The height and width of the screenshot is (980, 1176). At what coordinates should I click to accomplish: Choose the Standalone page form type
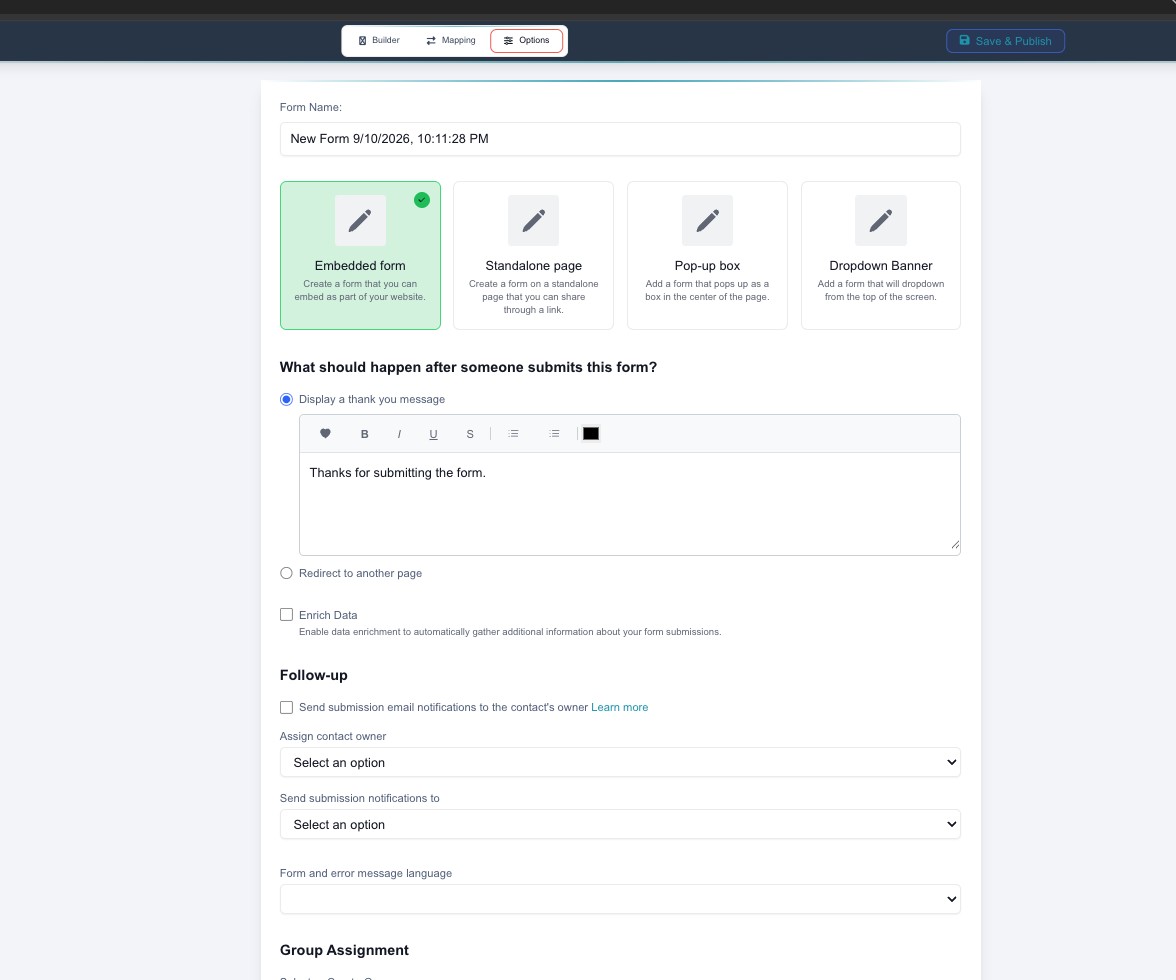coord(533,255)
